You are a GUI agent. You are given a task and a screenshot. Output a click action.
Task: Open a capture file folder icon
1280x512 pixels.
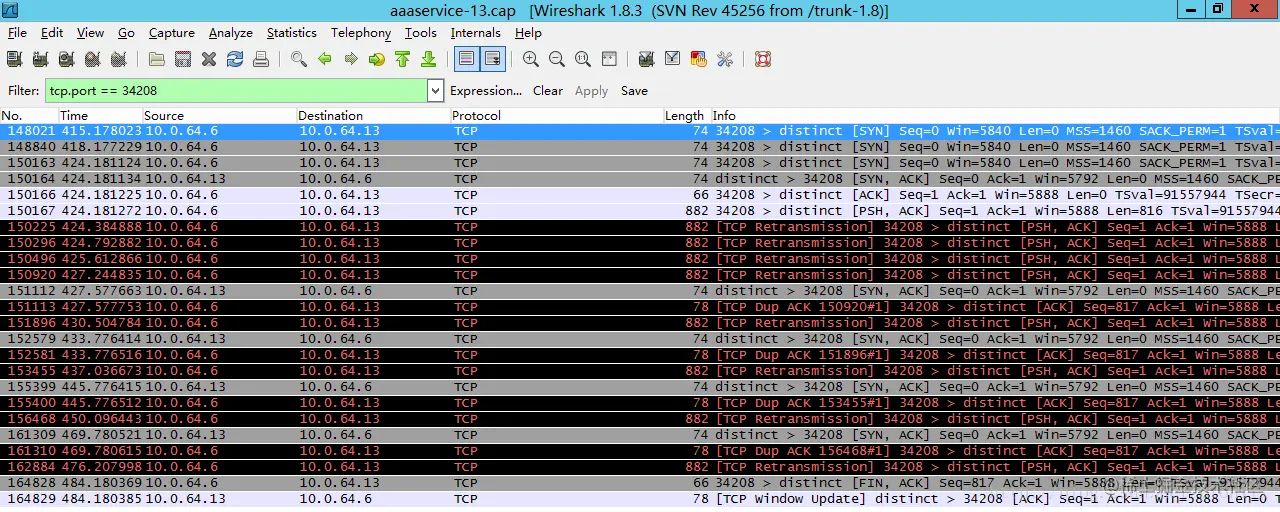(x=157, y=59)
